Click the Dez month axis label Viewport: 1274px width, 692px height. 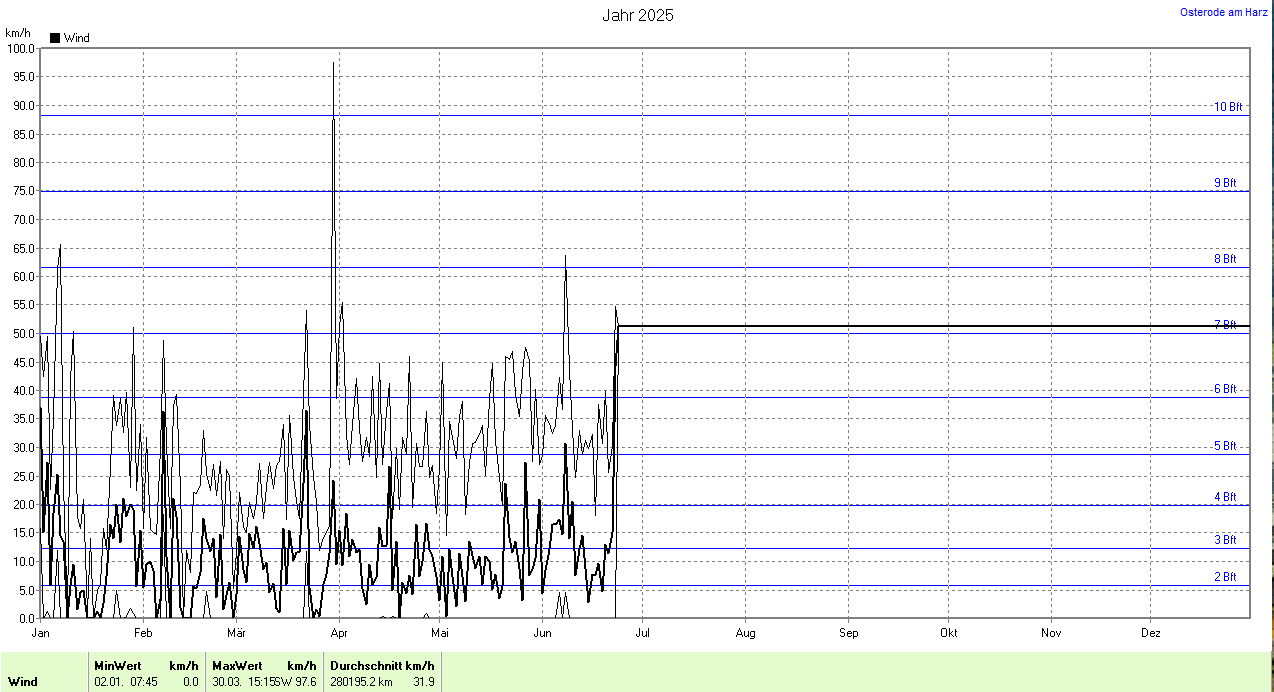click(x=1151, y=633)
